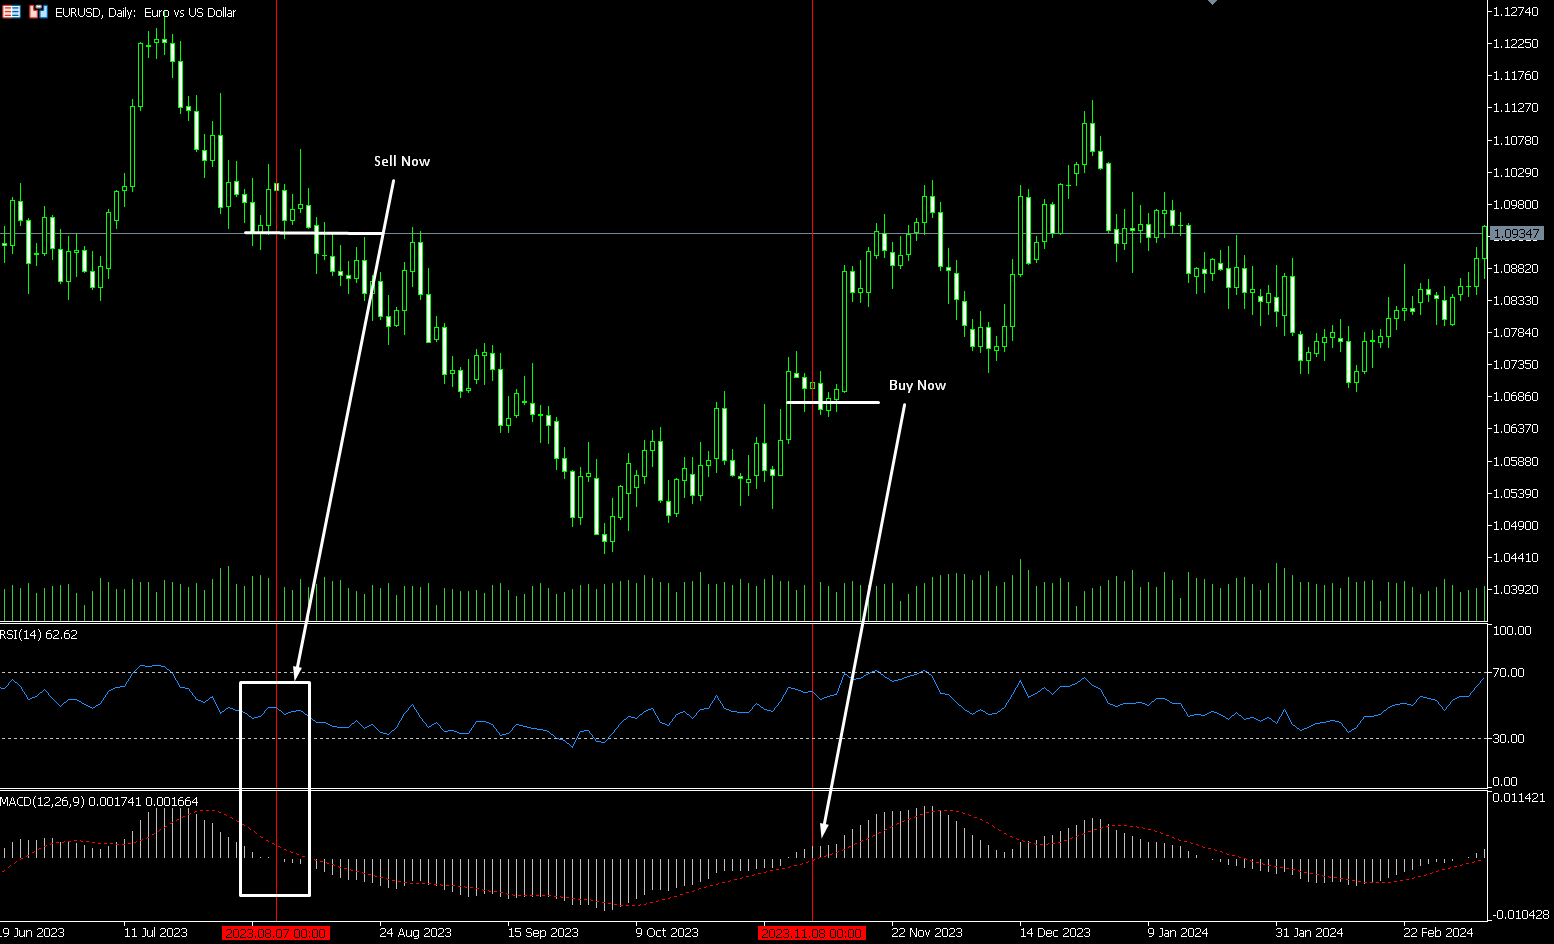Select the red 2023.11.08 date label
The height and width of the screenshot is (944, 1554).
811,933
